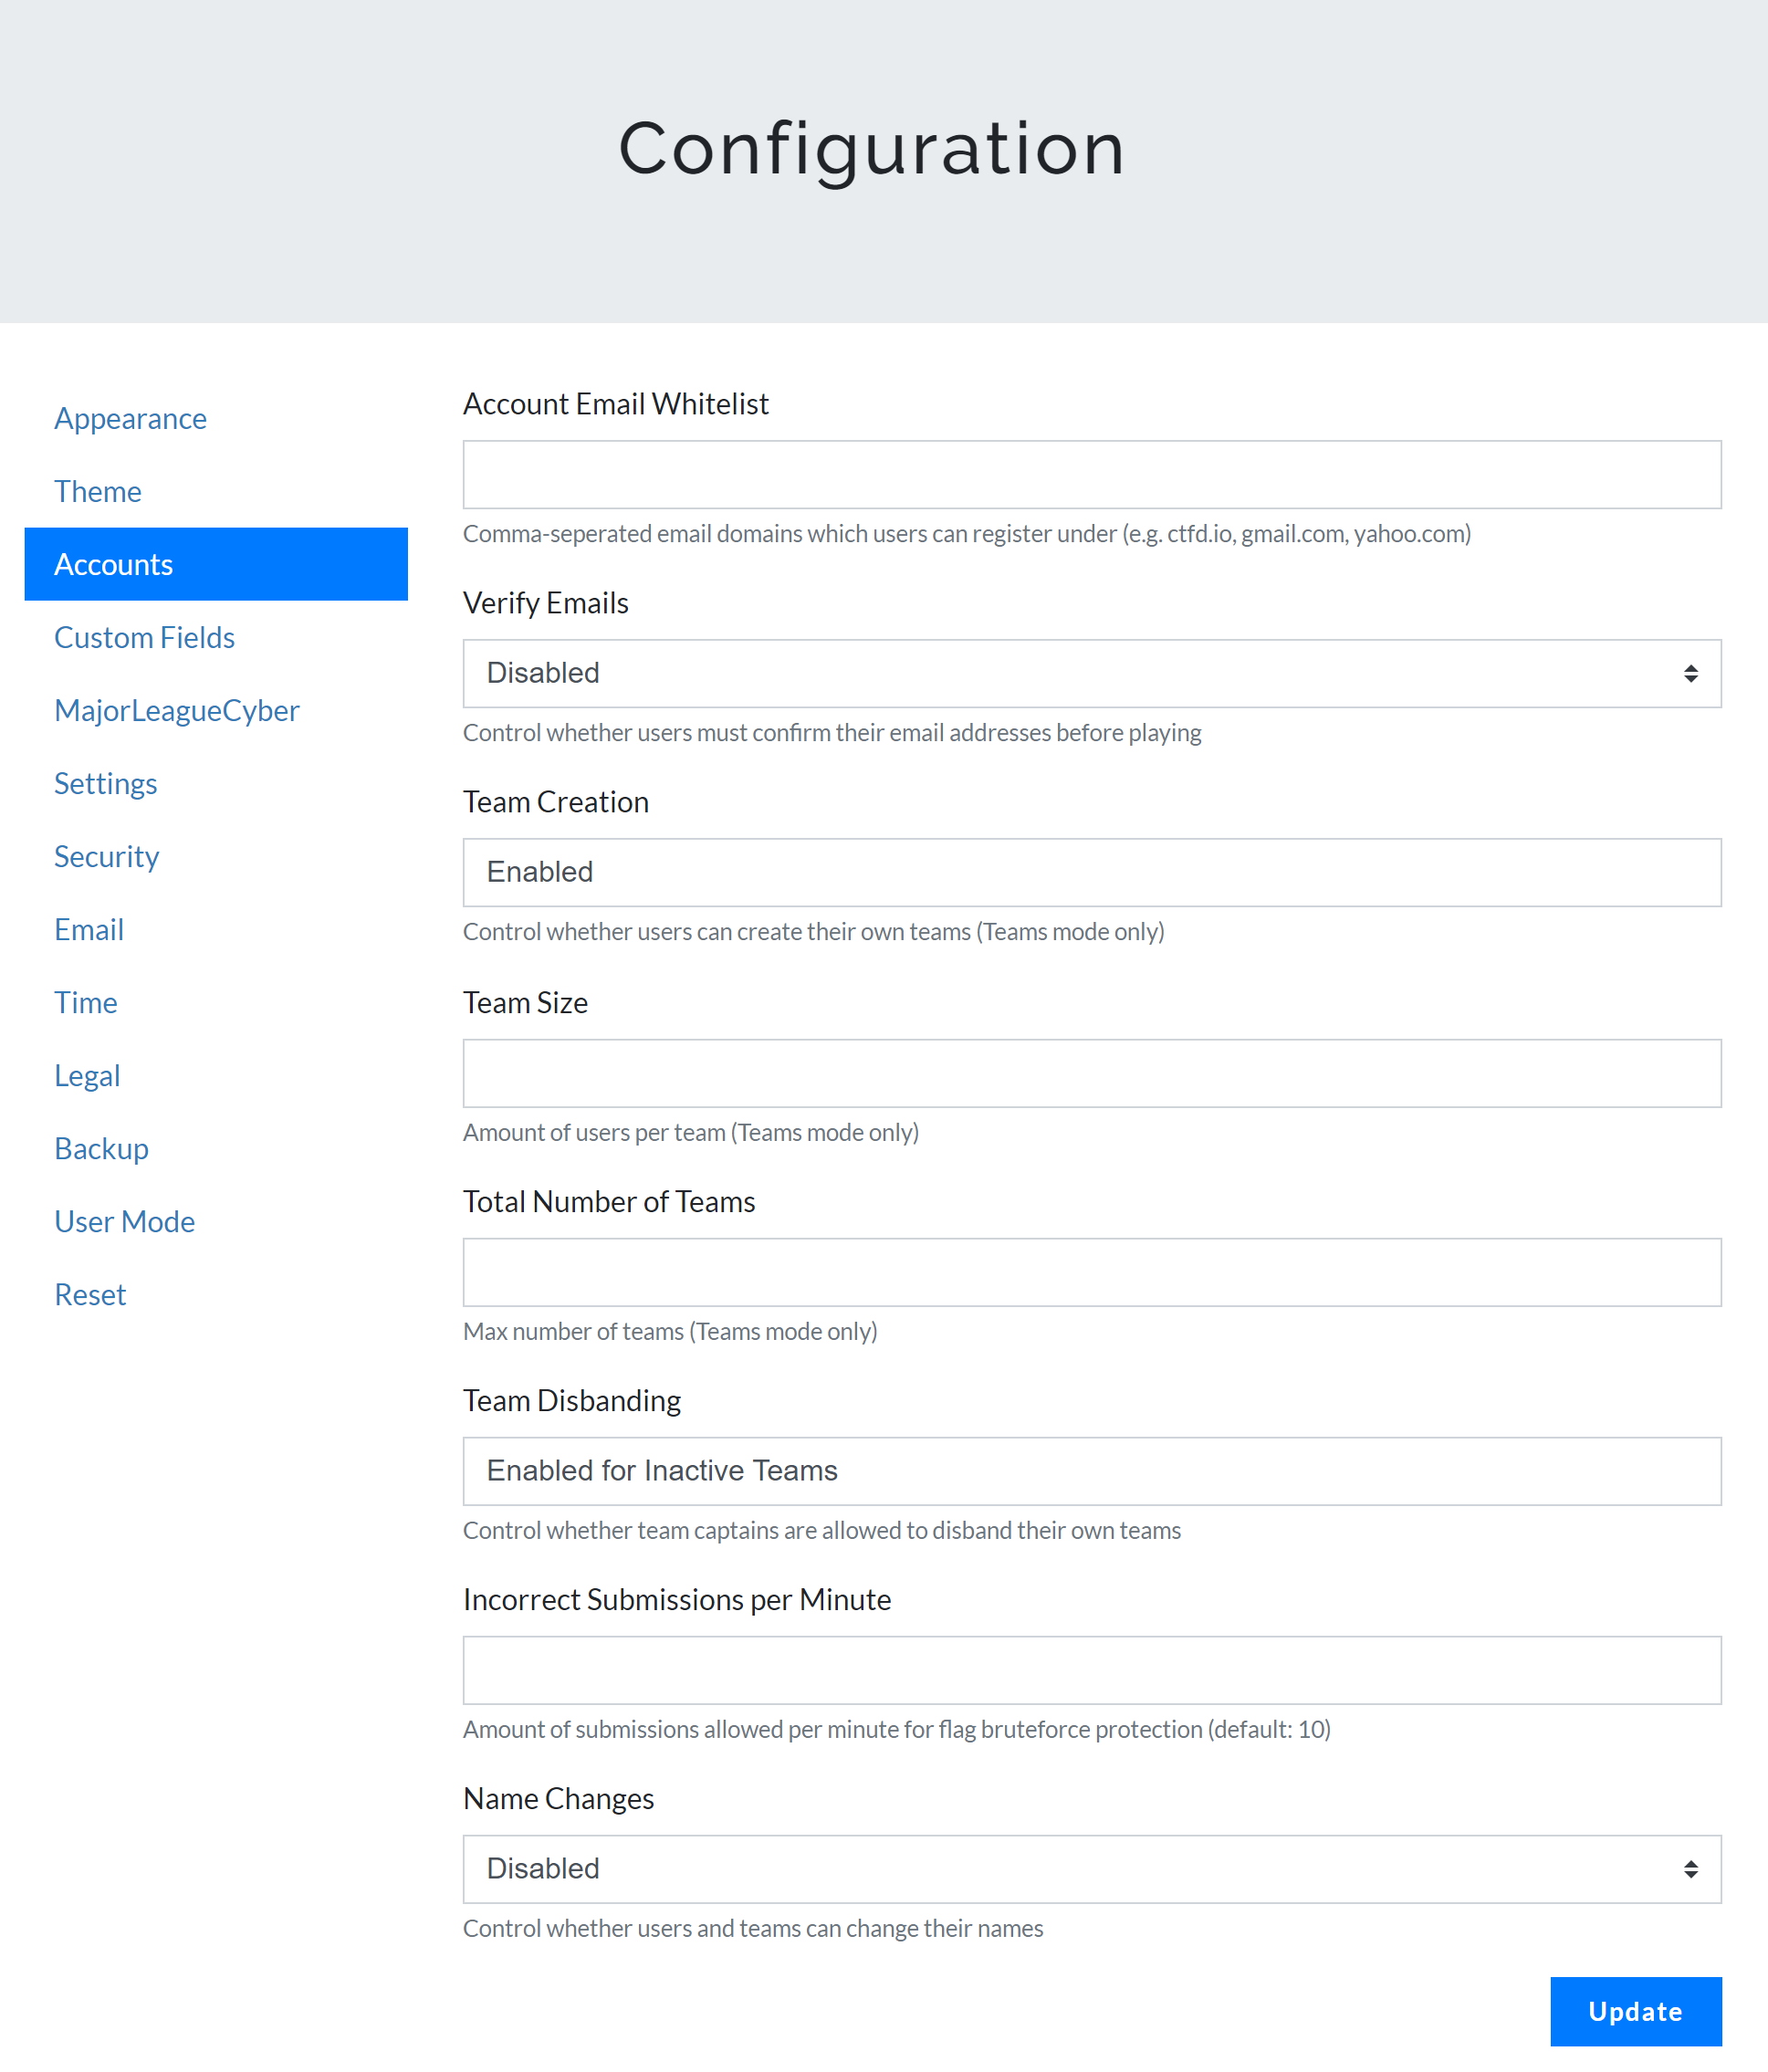Click into the Account Email Whitelist field
This screenshot has width=1768, height=2072.
click(1091, 474)
